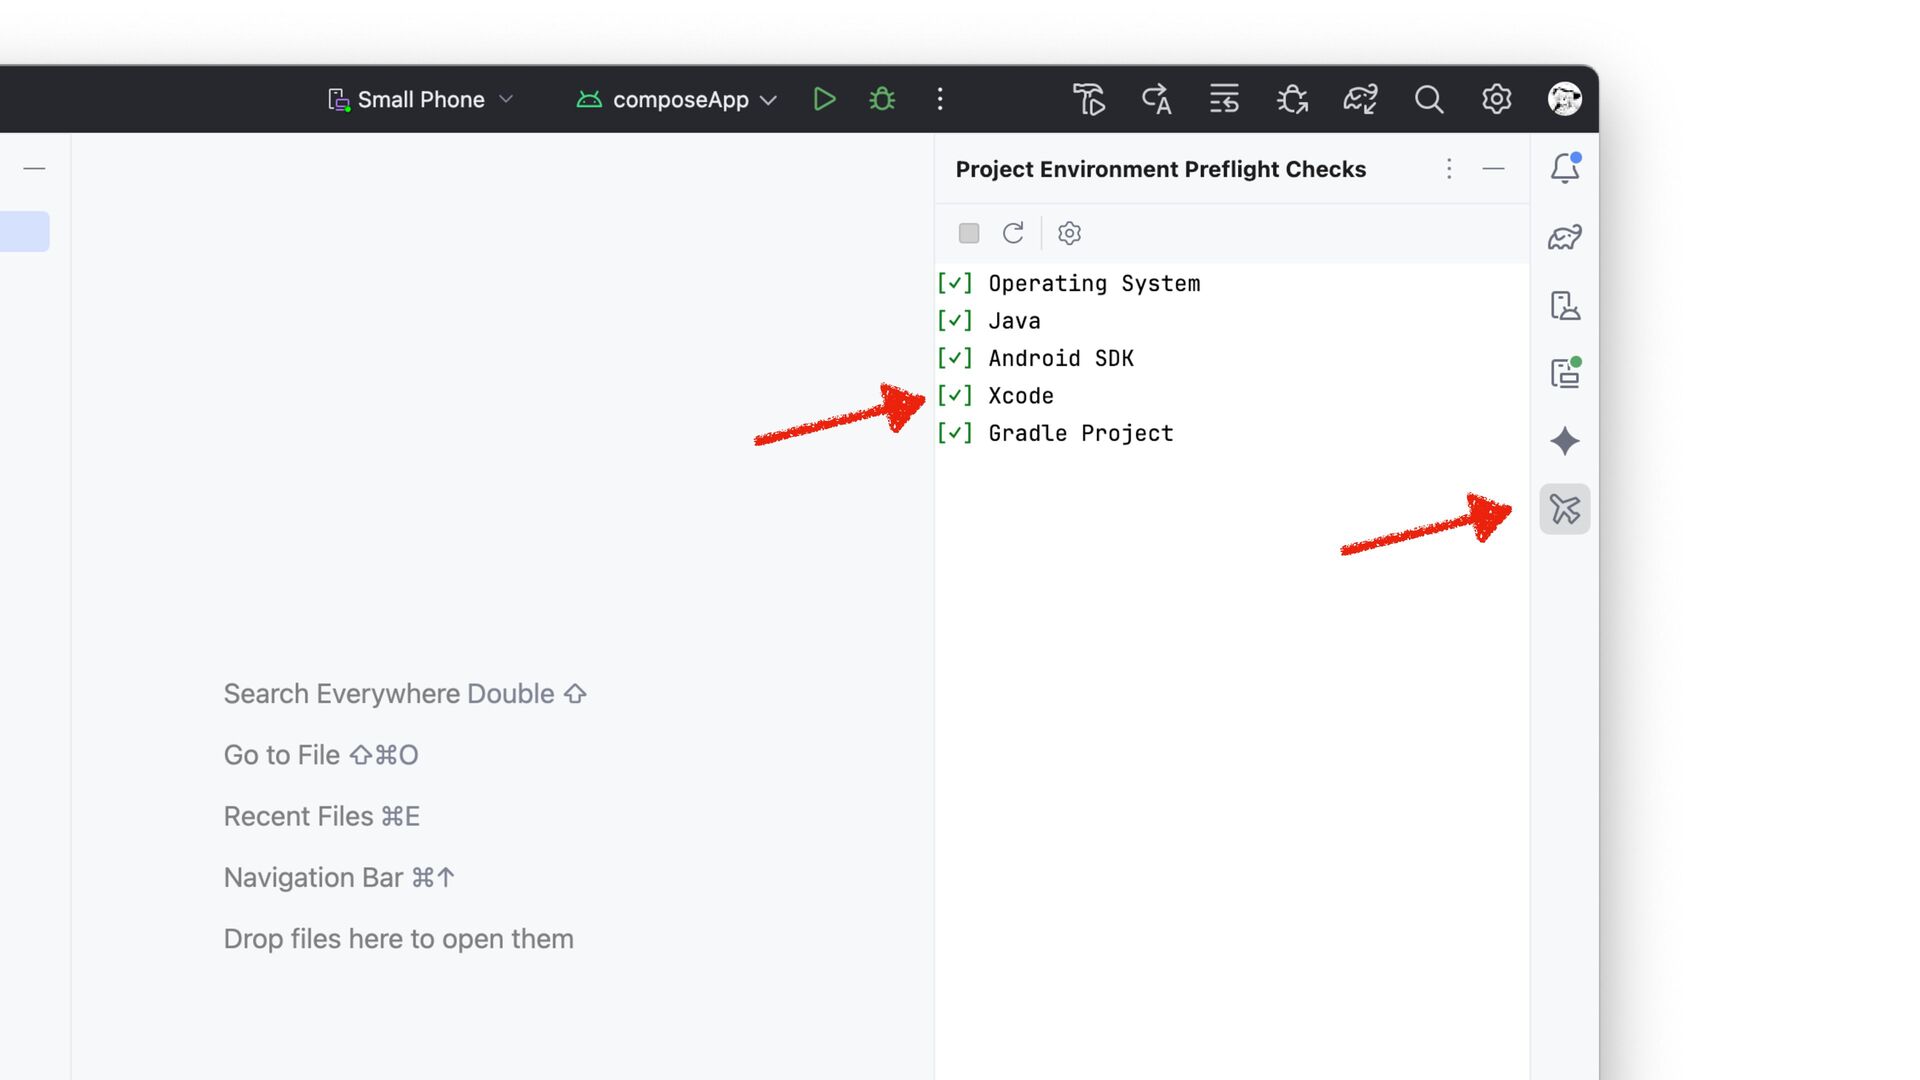Viewport: 1920px width, 1080px height.
Task: Click the Recent Files hint
Action: [x=322, y=816]
